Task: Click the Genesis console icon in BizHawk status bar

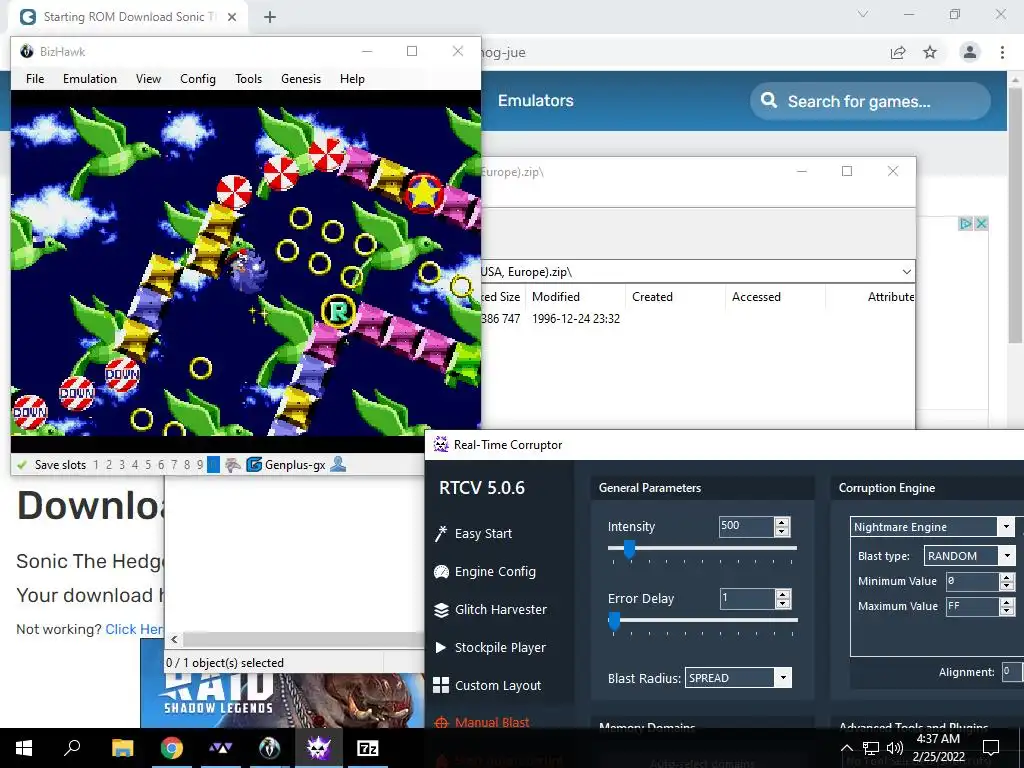Action: (x=232, y=464)
